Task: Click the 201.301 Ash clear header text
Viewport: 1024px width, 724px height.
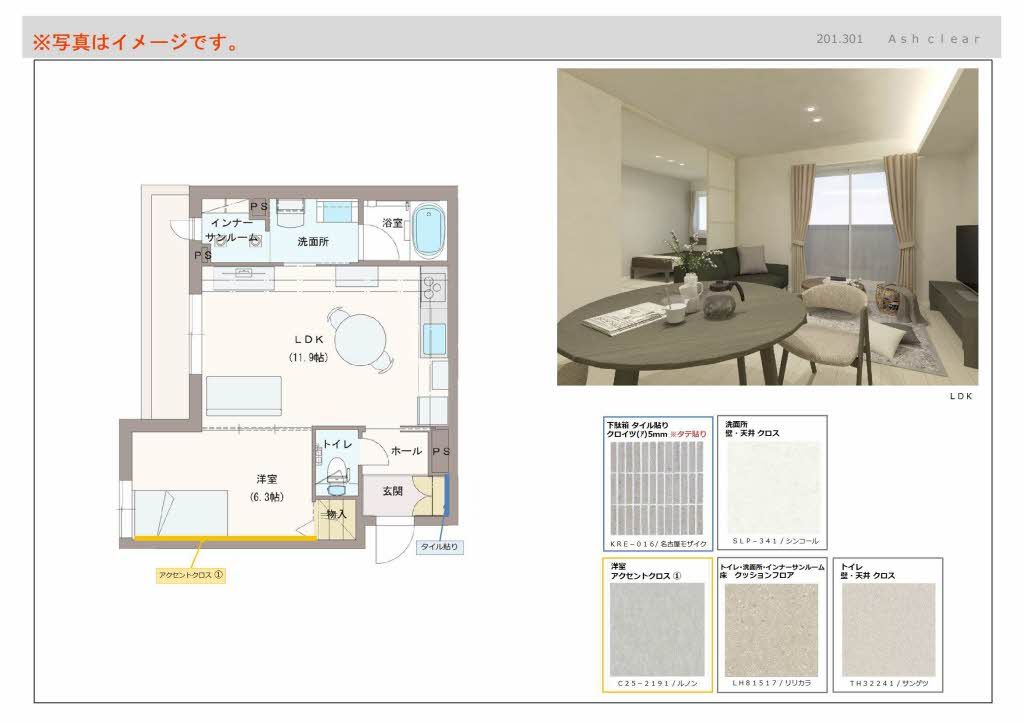Action: (x=897, y=39)
